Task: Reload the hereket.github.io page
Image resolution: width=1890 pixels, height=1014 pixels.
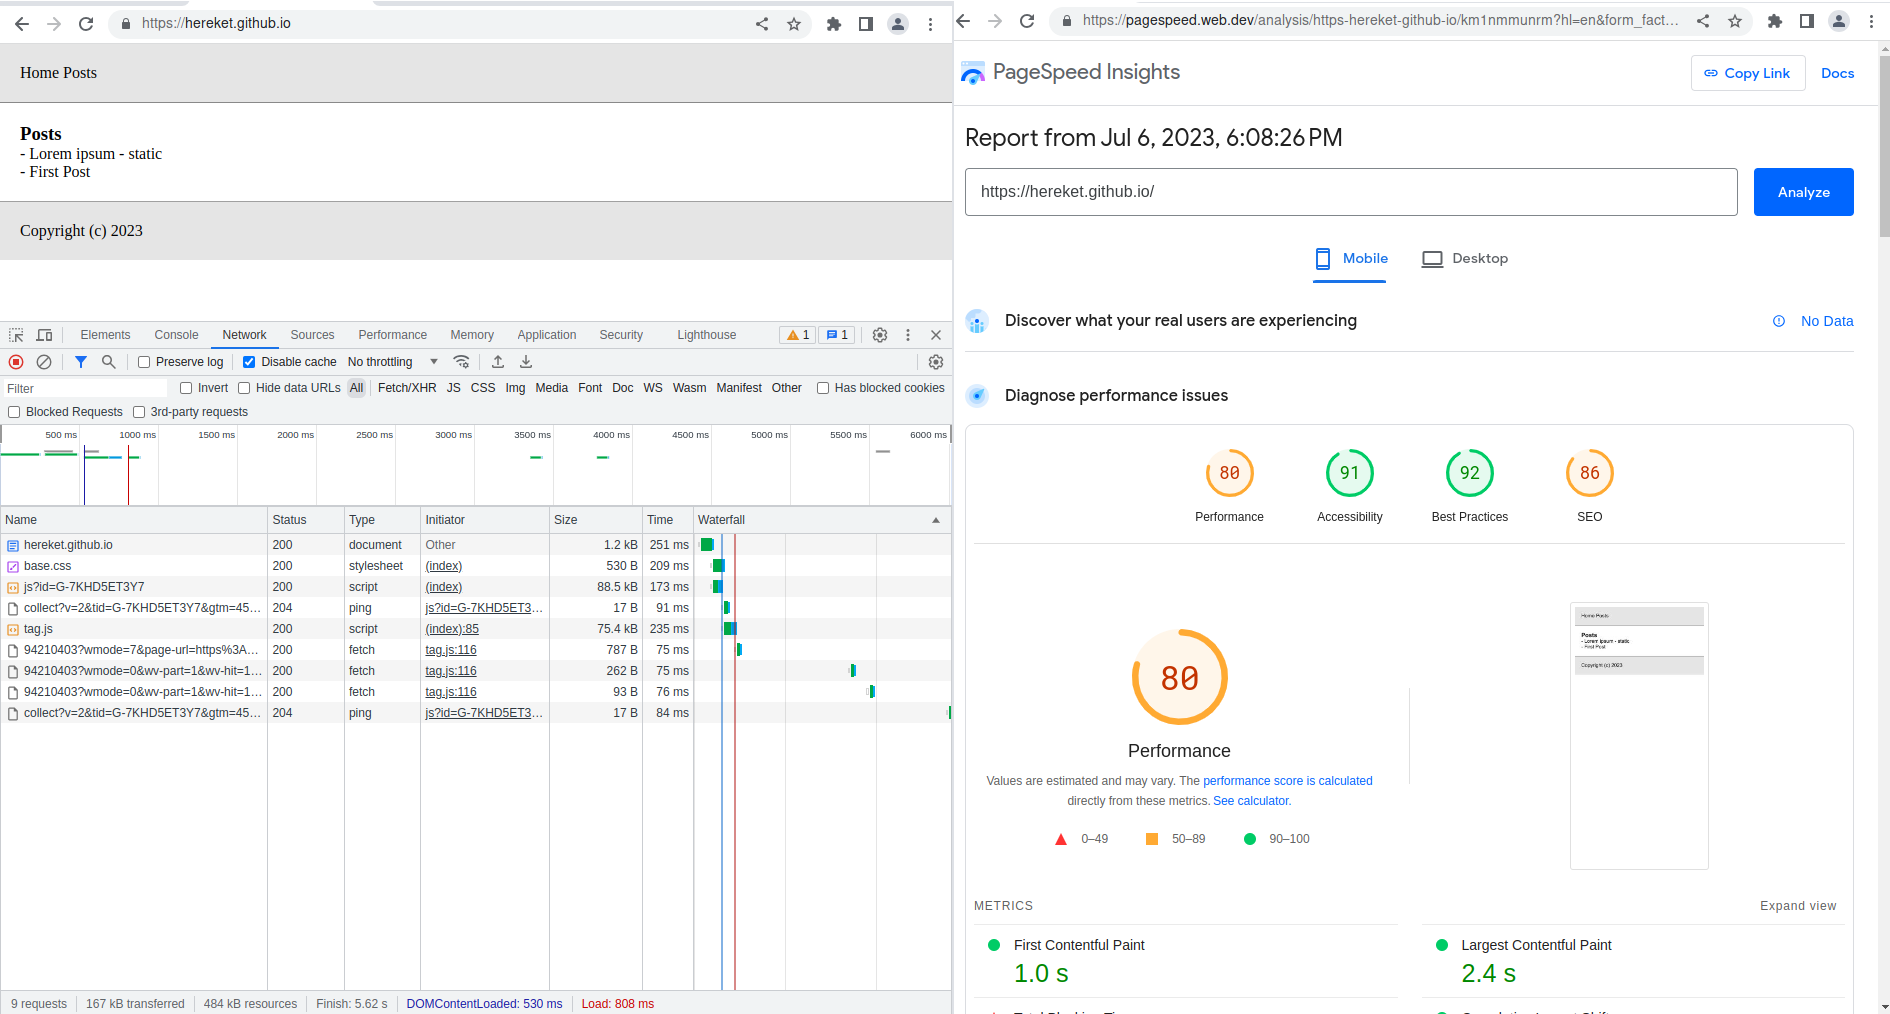Action: pos(86,23)
